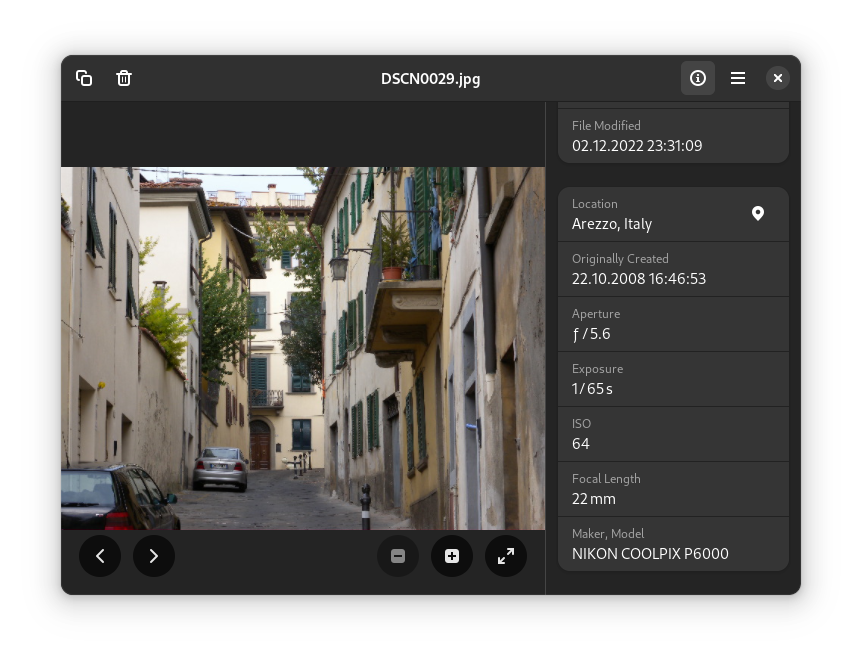Close the image viewer window
Viewport: 862px width, 662px height.
click(x=778, y=78)
